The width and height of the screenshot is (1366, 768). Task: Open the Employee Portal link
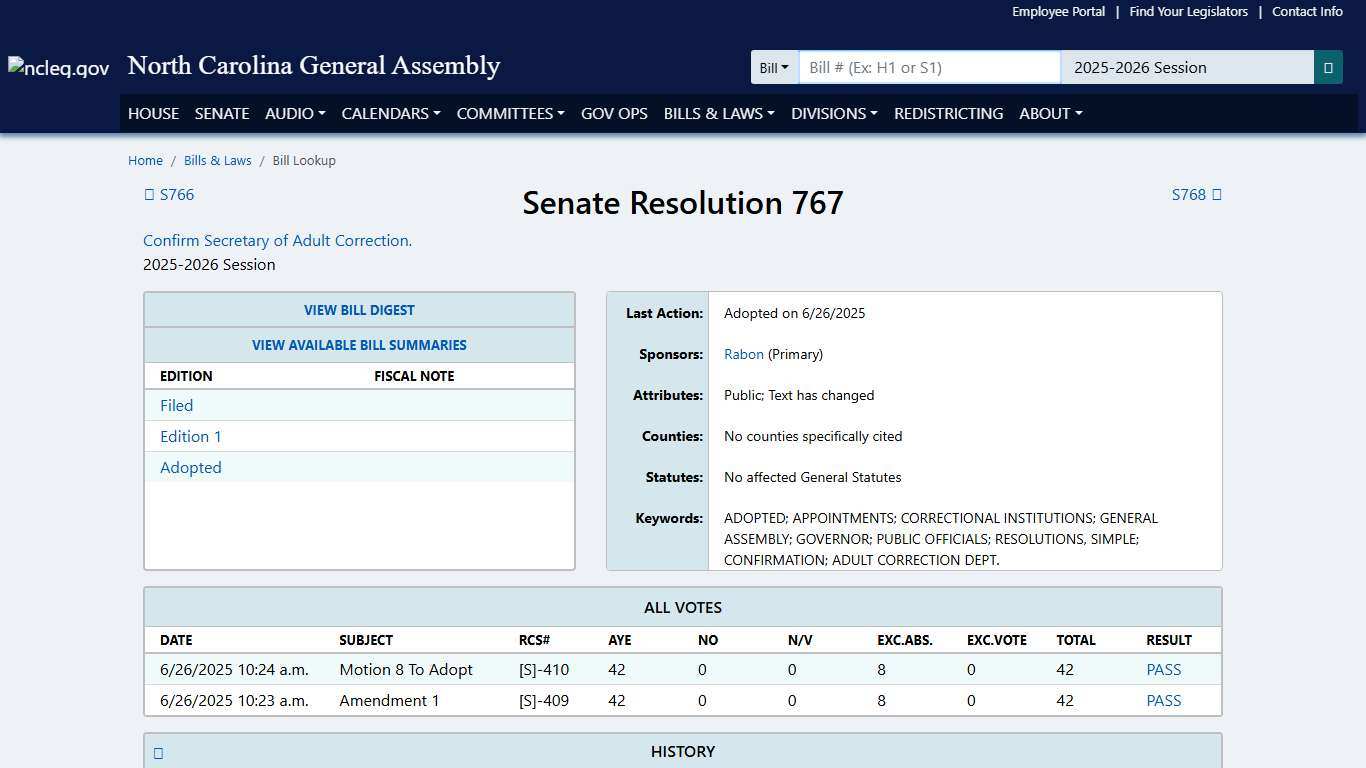point(1058,11)
